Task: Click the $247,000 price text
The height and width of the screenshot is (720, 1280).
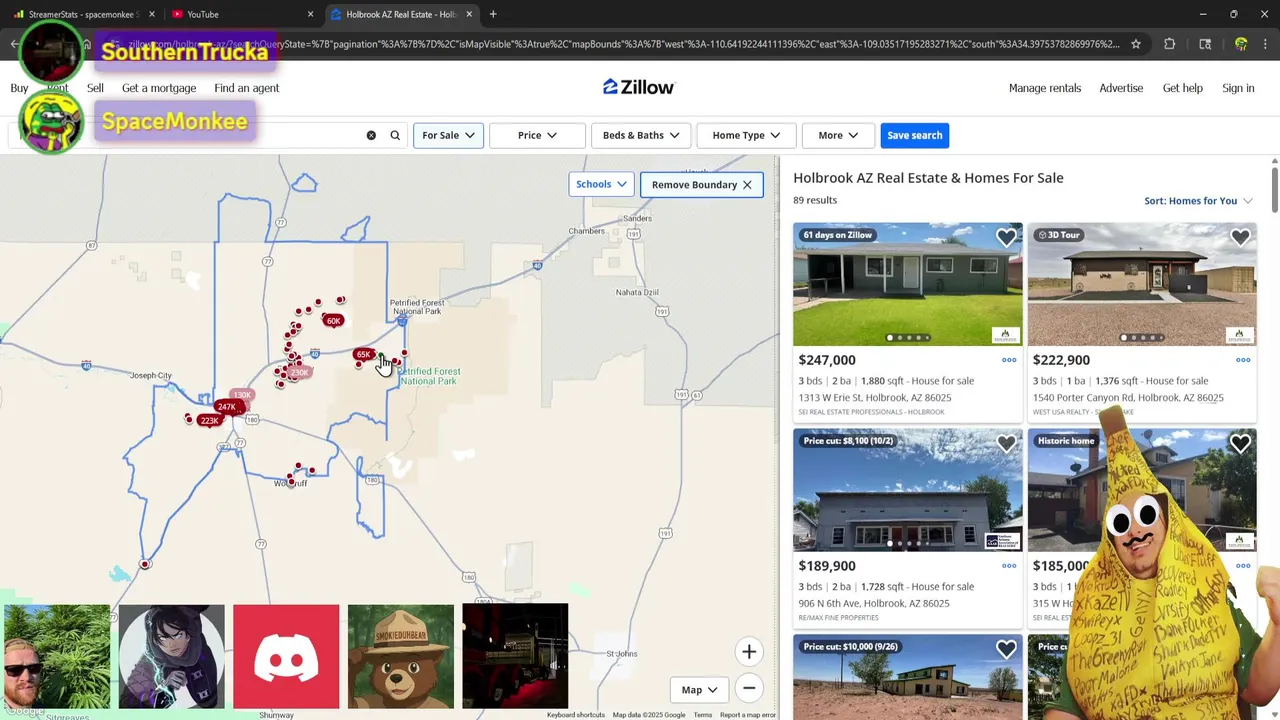Action: [827, 360]
